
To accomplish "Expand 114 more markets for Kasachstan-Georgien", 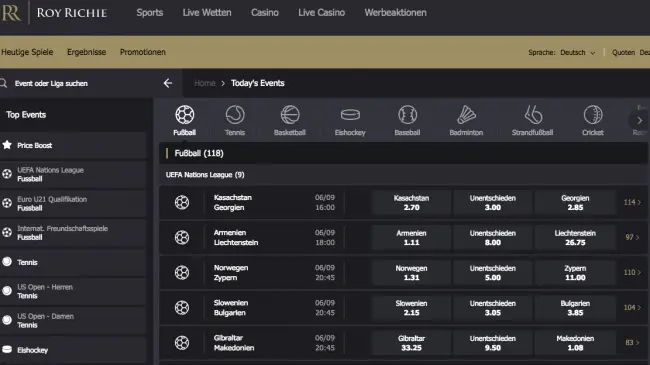I will pyautogui.click(x=632, y=202).
